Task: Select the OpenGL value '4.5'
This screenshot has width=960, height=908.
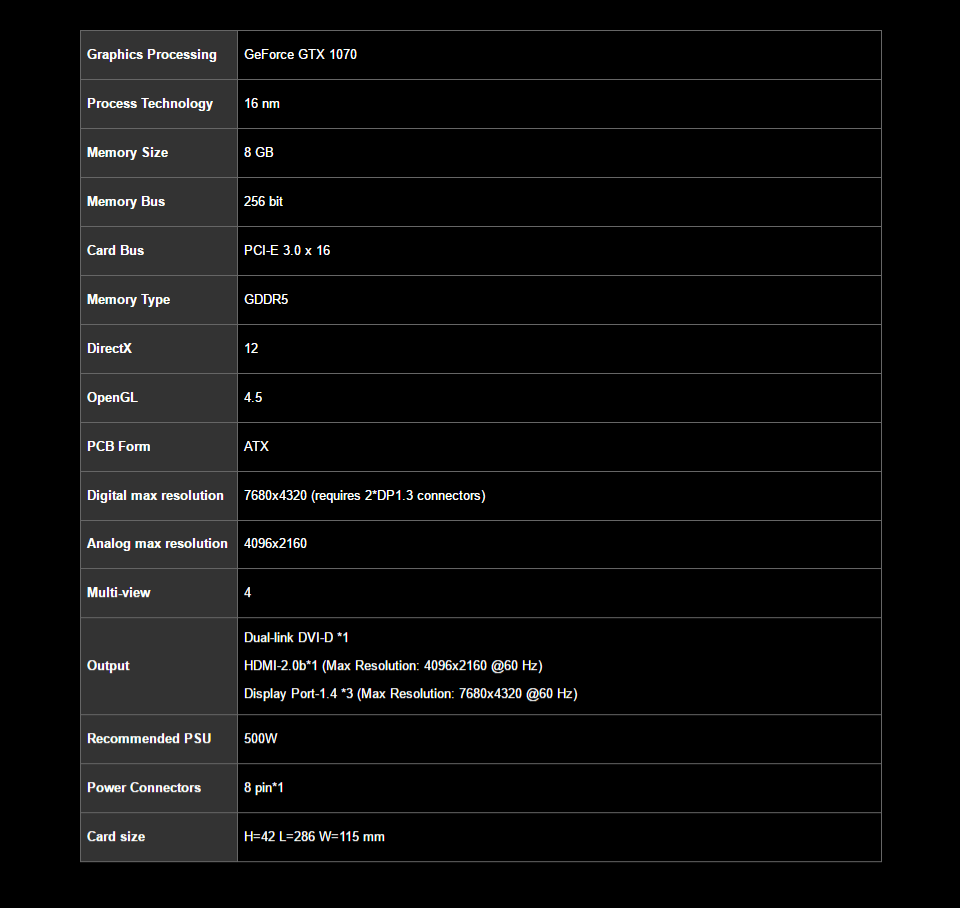Action: (253, 397)
